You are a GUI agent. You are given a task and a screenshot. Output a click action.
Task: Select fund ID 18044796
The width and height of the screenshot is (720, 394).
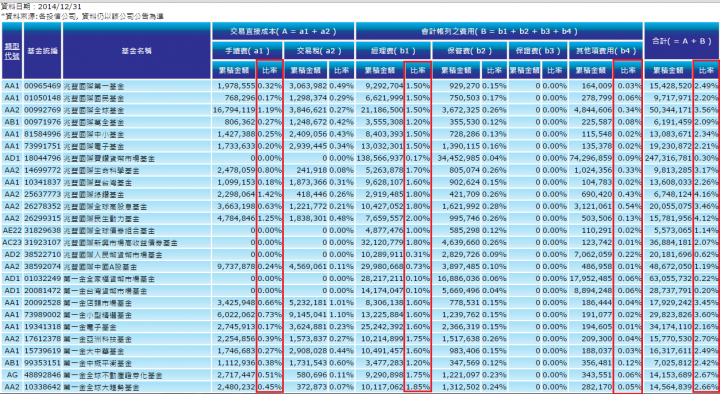42,158
